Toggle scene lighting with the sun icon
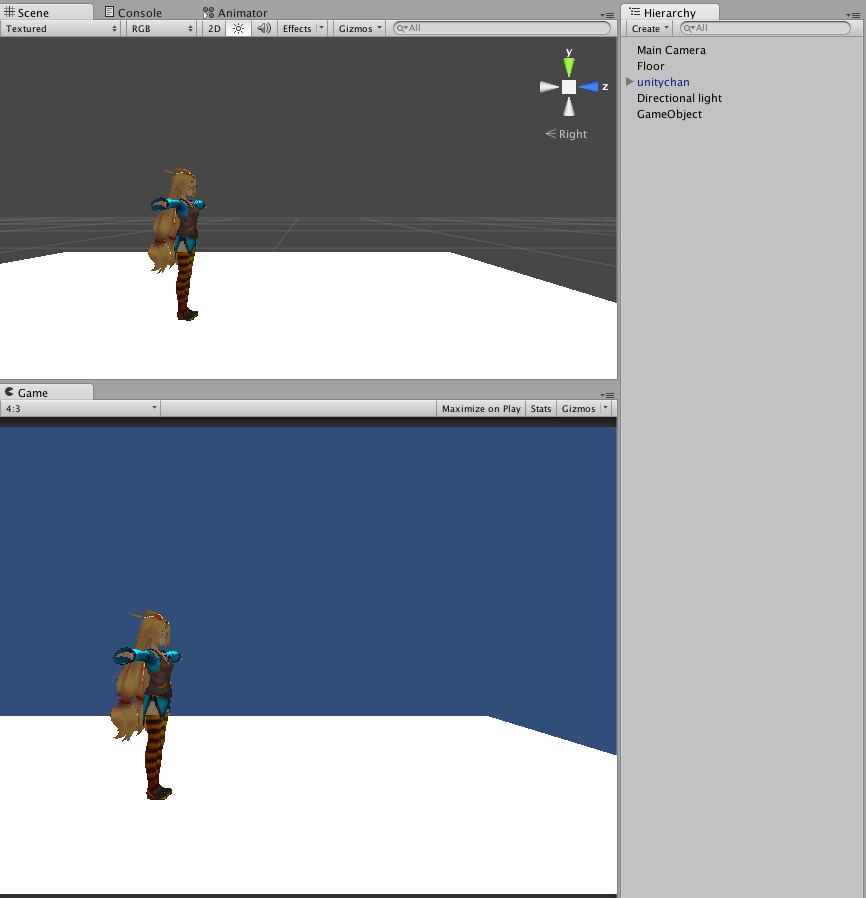This screenshot has height=898, width=866. point(238,28)
